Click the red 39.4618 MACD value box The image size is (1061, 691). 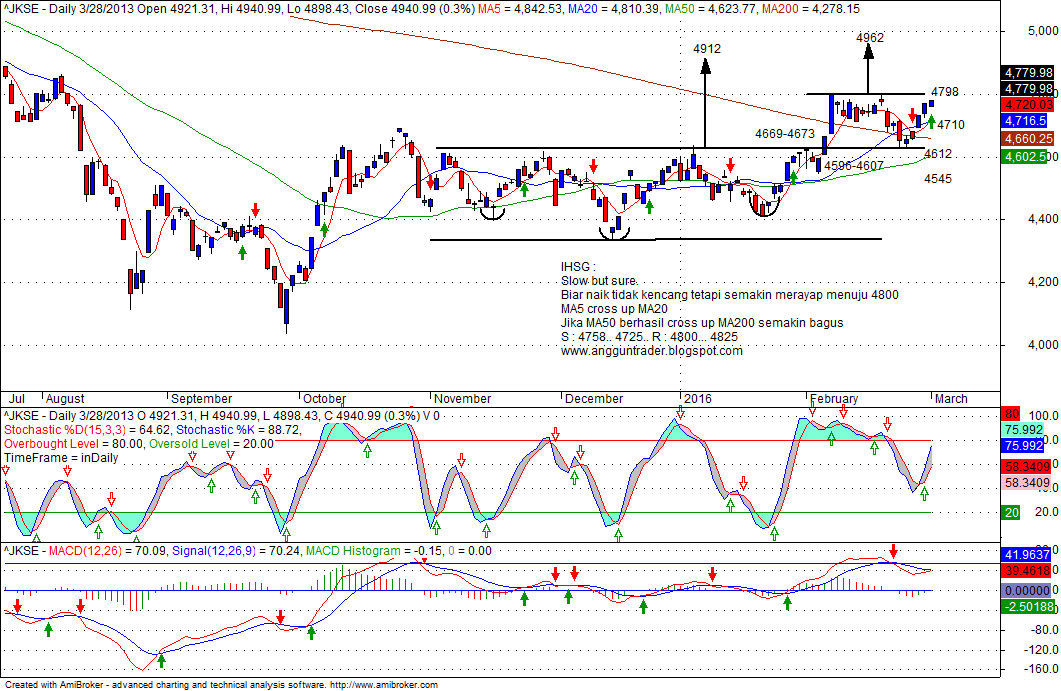(1027, 571)
